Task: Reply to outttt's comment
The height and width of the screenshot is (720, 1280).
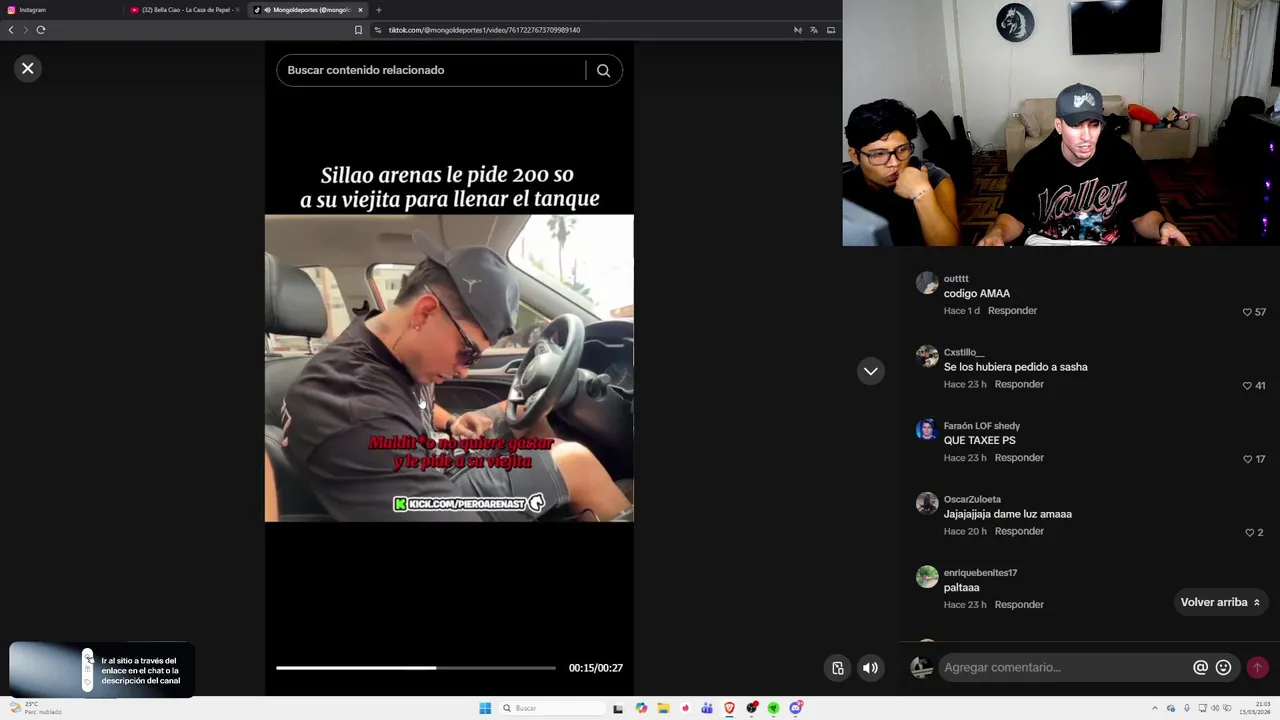Action: pos(1012,311)
